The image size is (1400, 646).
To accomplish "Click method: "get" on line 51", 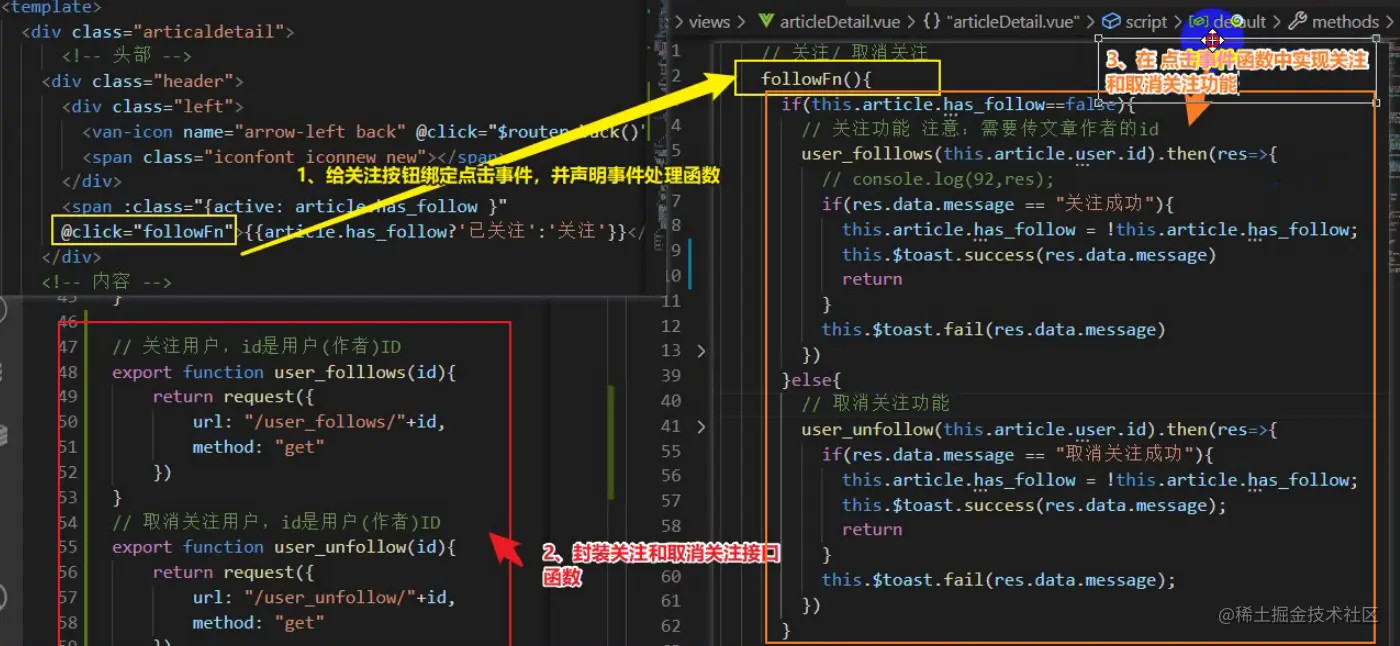I will coord(259,447).
